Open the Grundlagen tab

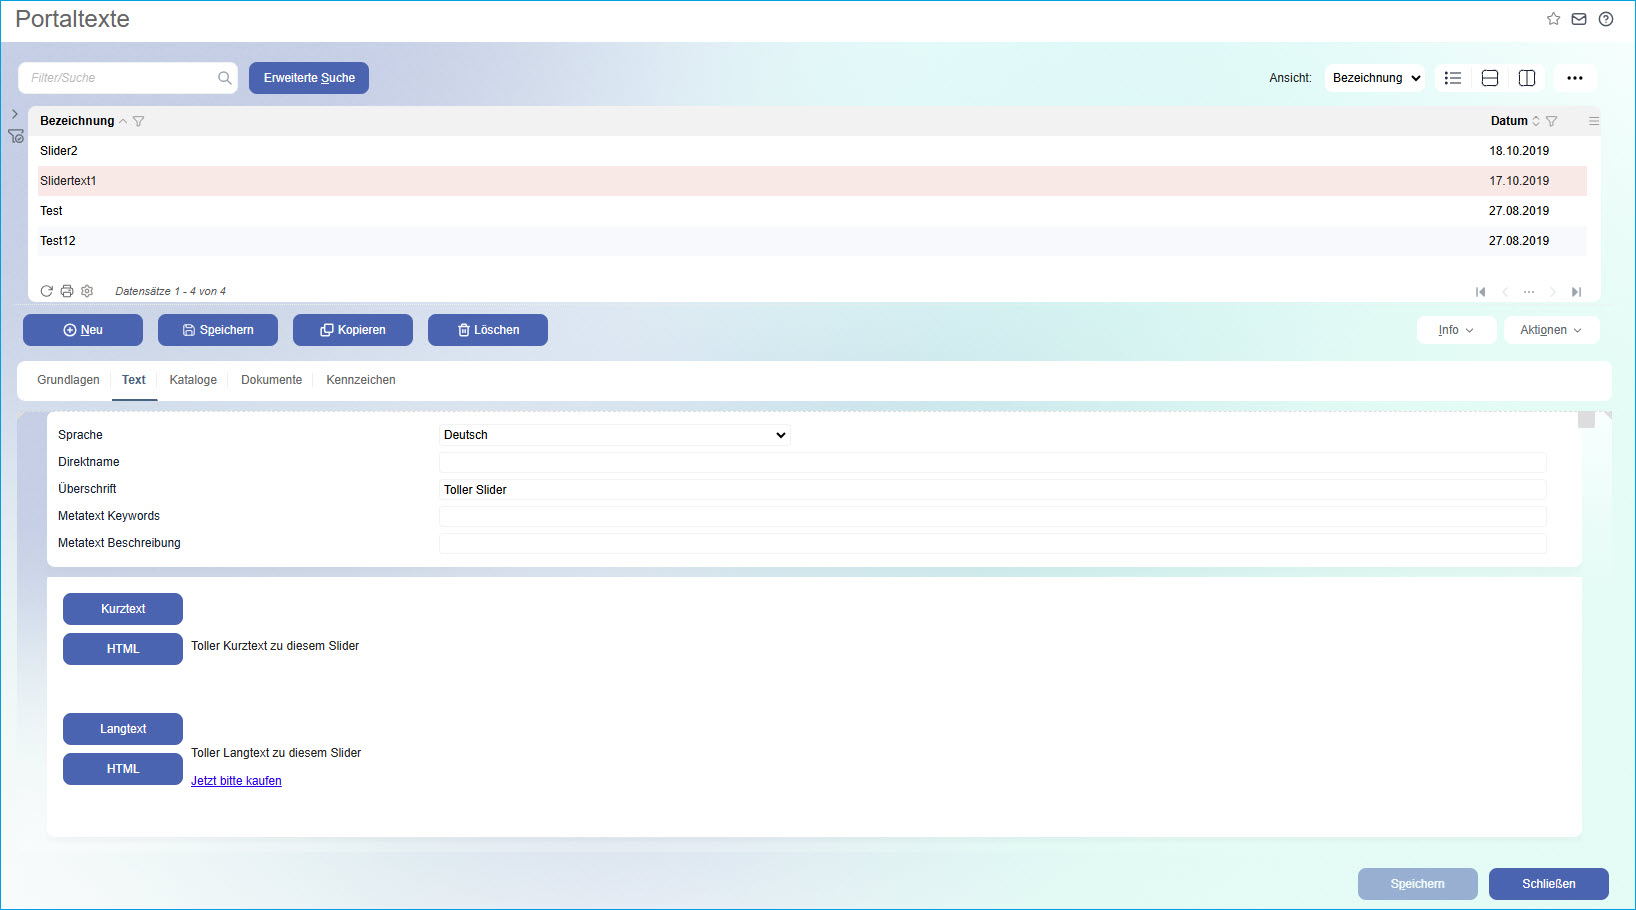[68, 380]
